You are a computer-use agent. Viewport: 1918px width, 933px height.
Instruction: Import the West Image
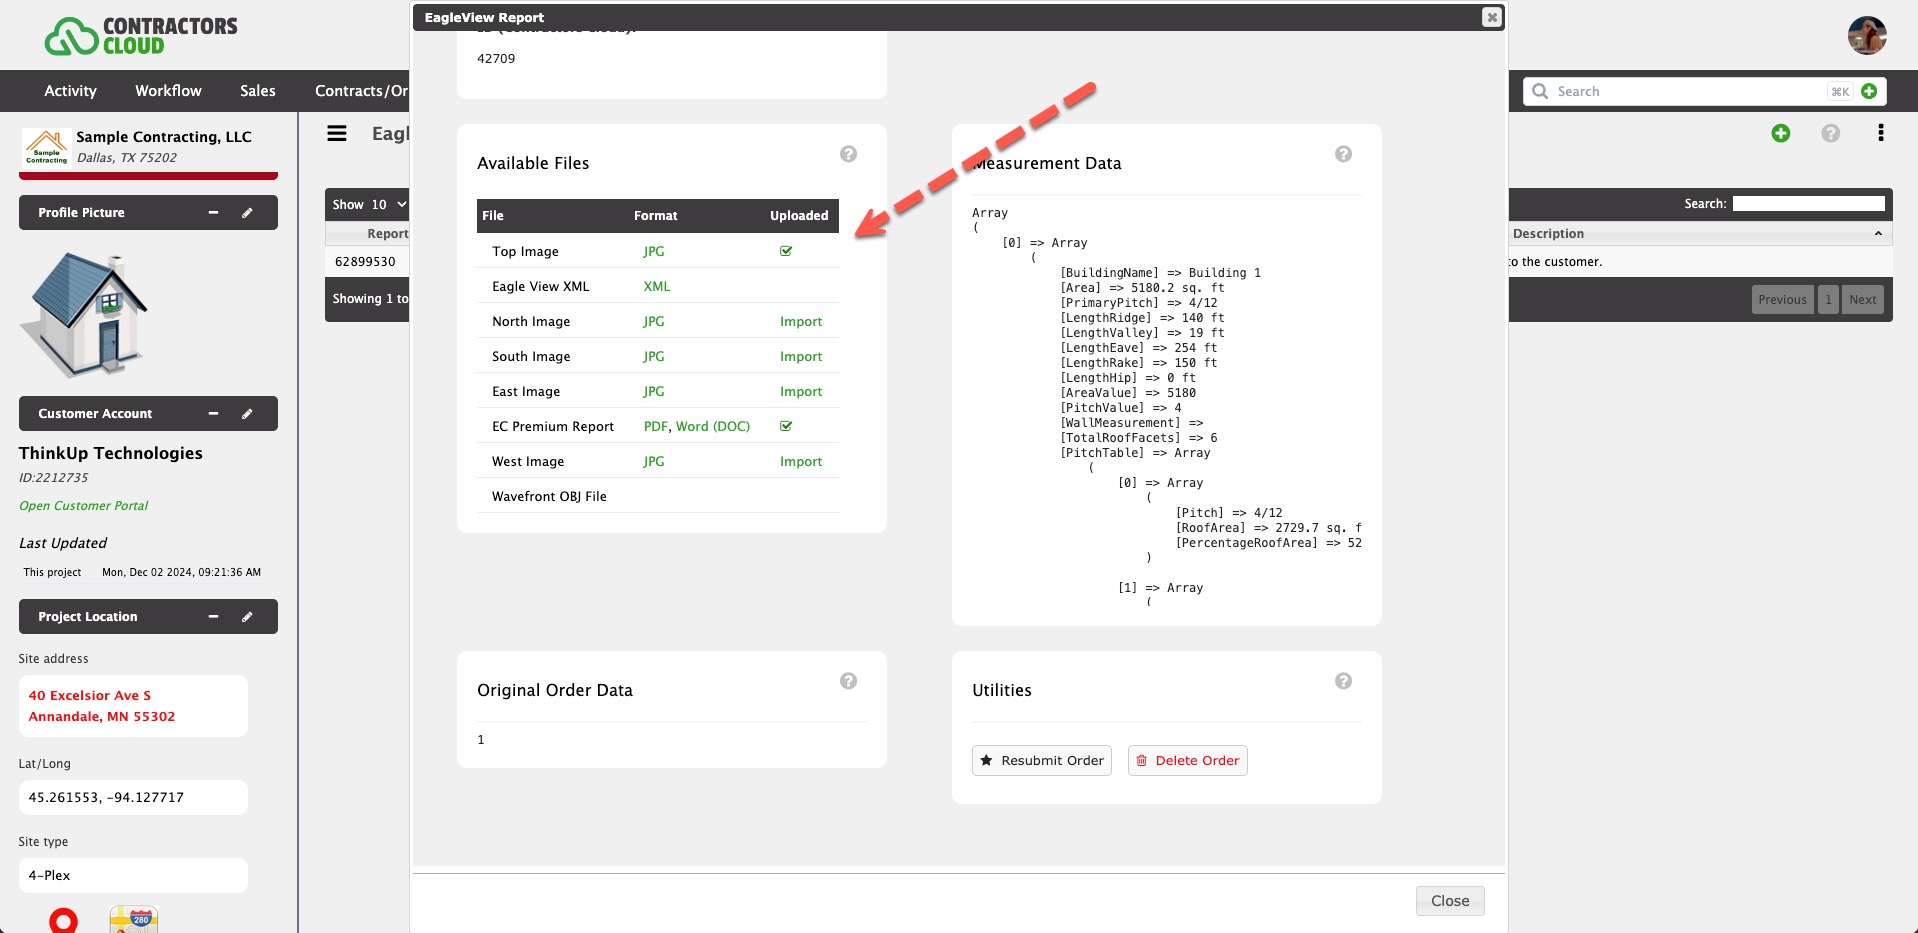pos(801,462)
